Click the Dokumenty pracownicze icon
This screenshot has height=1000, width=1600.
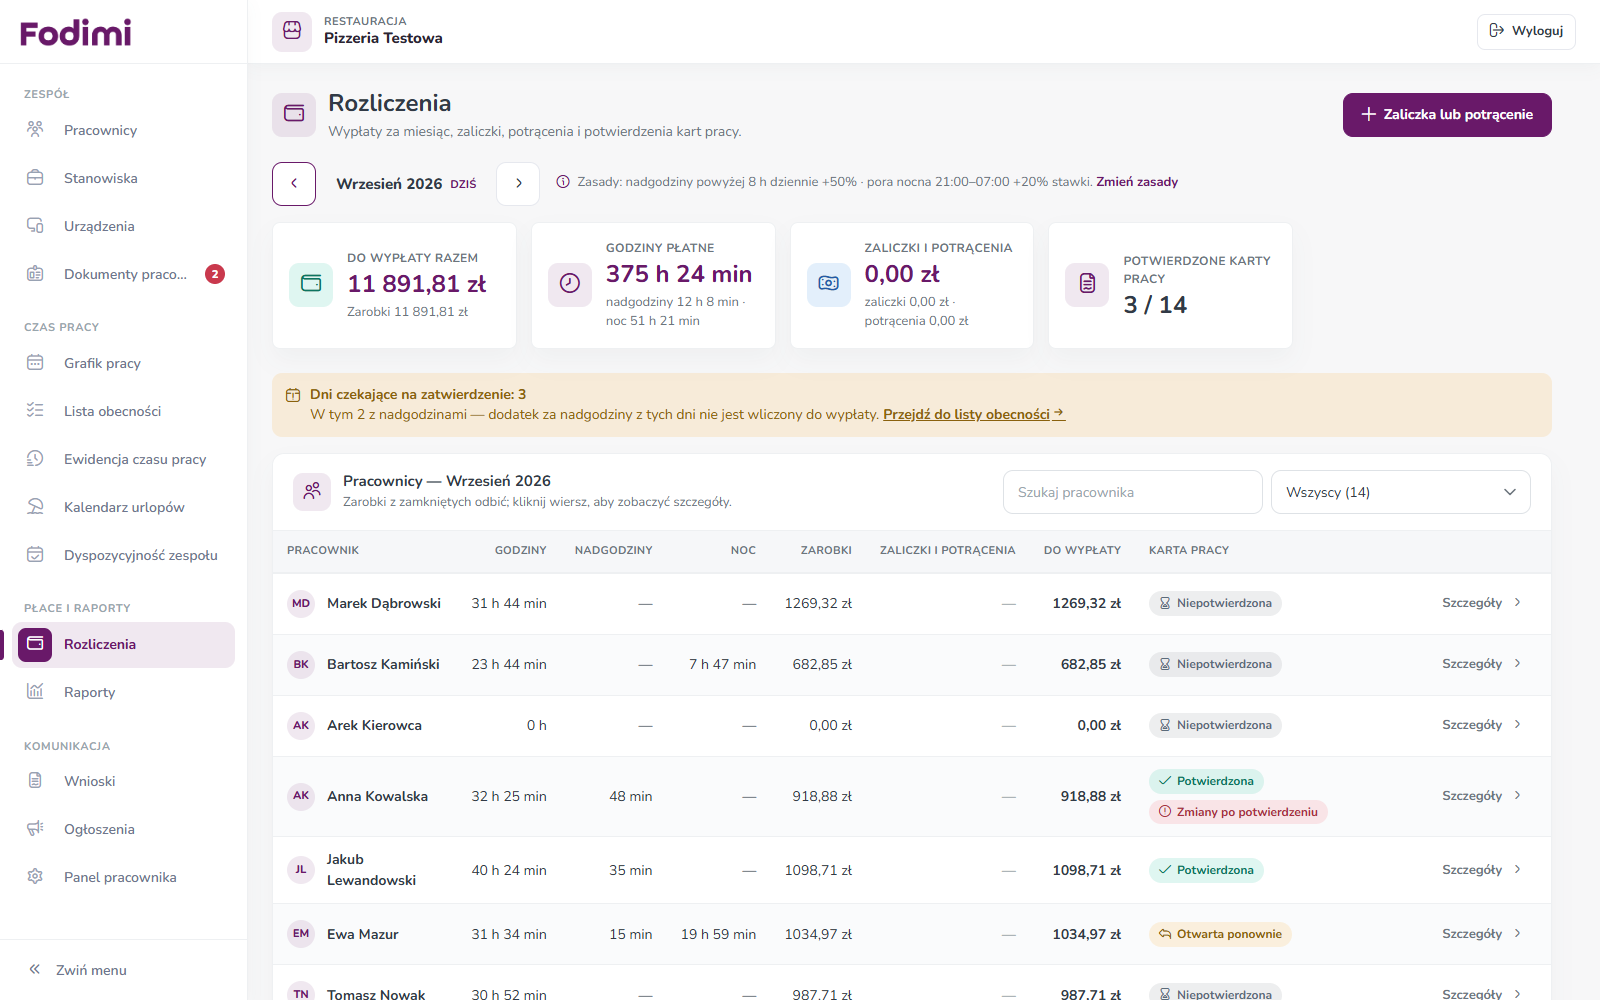tap(35, 274)
